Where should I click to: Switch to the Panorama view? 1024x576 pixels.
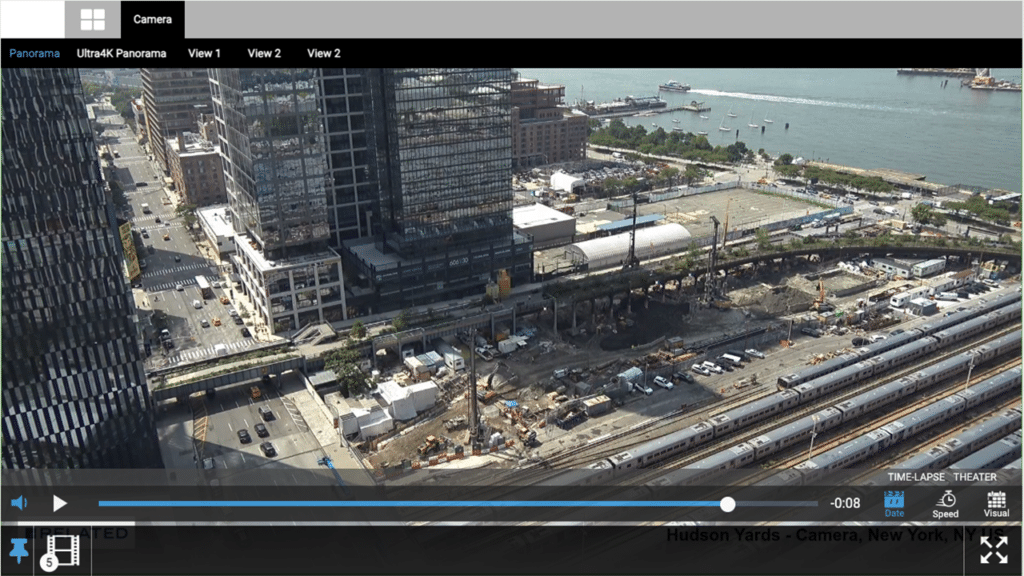(x=35, y=53)
